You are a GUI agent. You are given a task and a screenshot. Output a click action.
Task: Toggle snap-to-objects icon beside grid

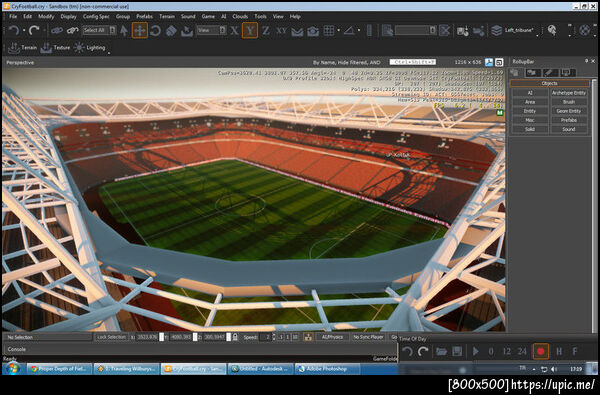click(313, 31)
